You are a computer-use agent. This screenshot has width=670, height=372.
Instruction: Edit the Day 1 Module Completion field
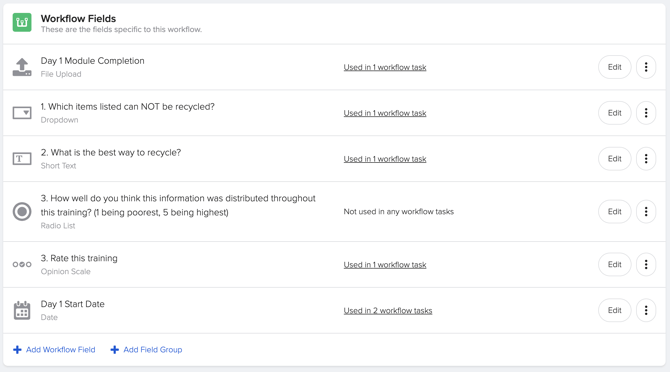click(x=614, y=67)
